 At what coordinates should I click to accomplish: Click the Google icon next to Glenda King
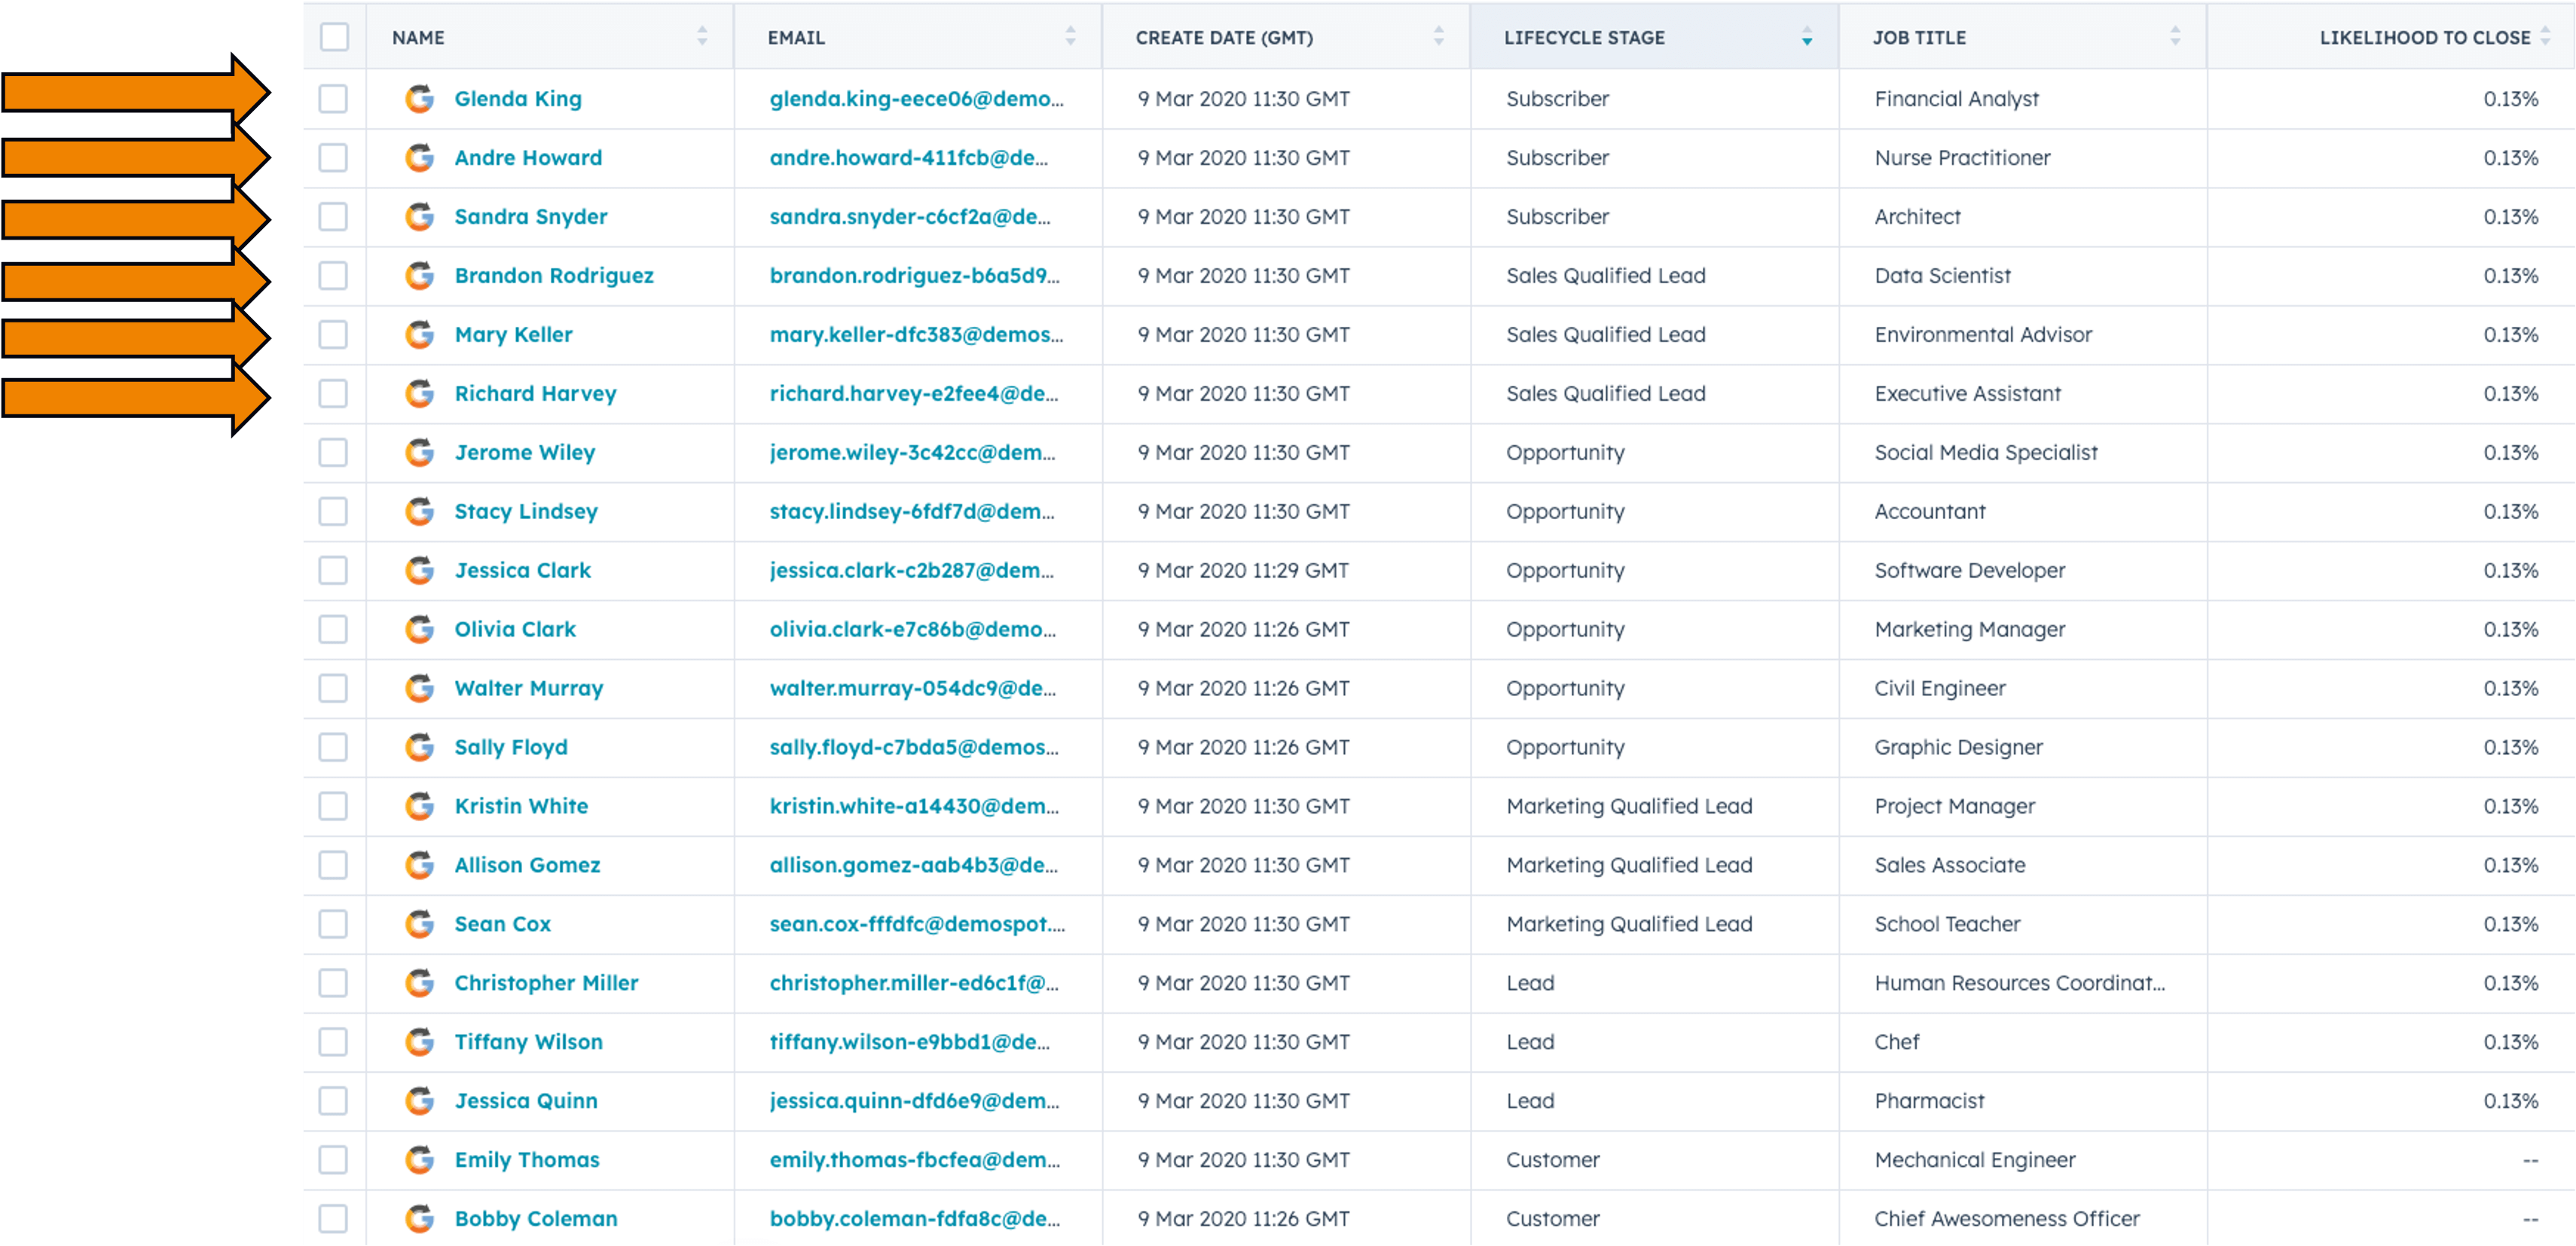click(x=419, y=99)
